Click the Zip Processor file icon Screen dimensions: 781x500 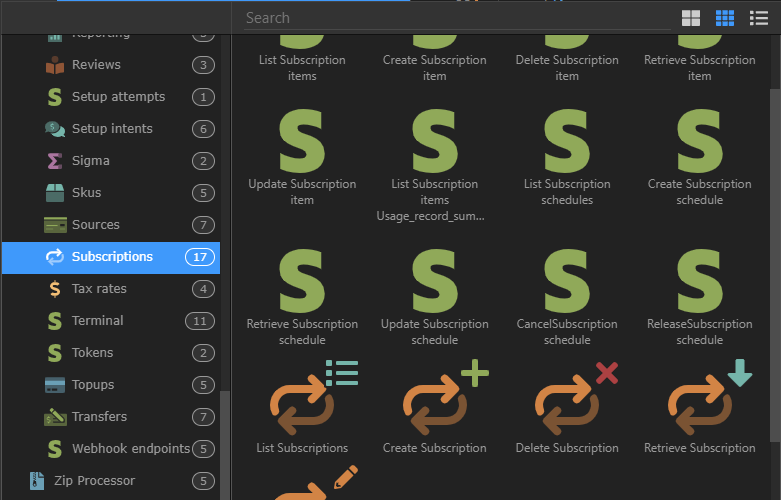click(x=37, y=481)
